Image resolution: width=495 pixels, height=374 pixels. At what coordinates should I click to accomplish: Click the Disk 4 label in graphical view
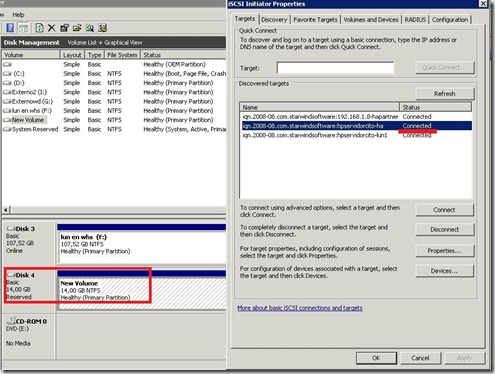25,275
